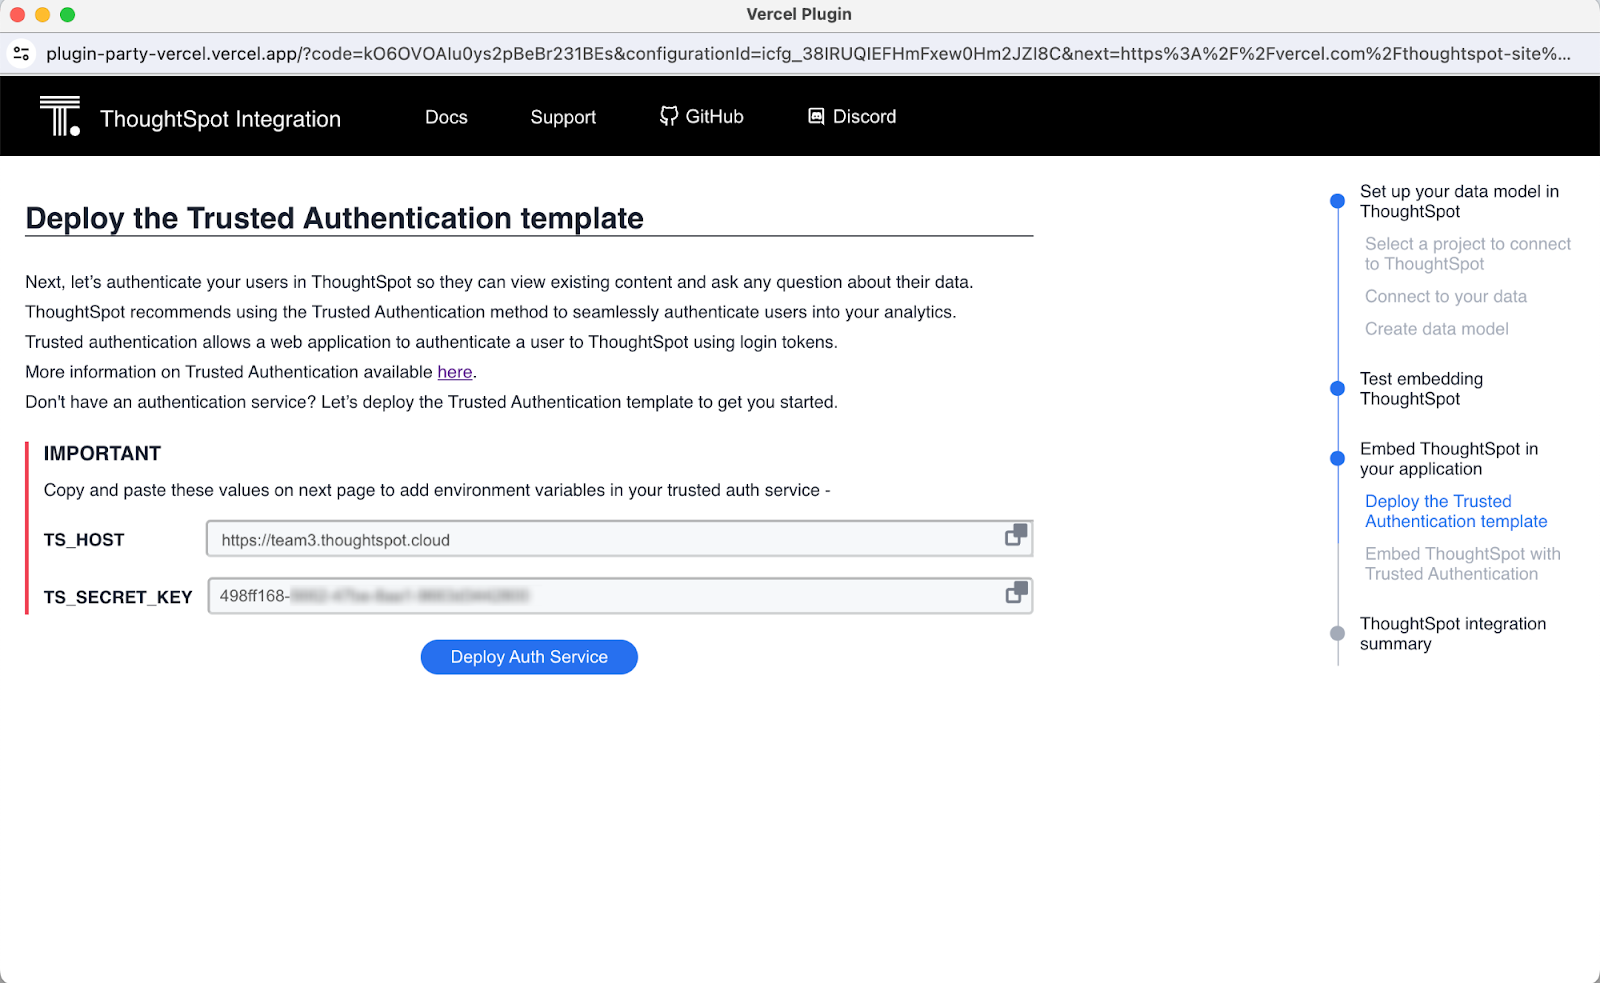Click the 'ThoughtSpot integration summary' step marker dot
Image resolution: width=1600 pixels, height=983 pixels.
pos(1337,633)
